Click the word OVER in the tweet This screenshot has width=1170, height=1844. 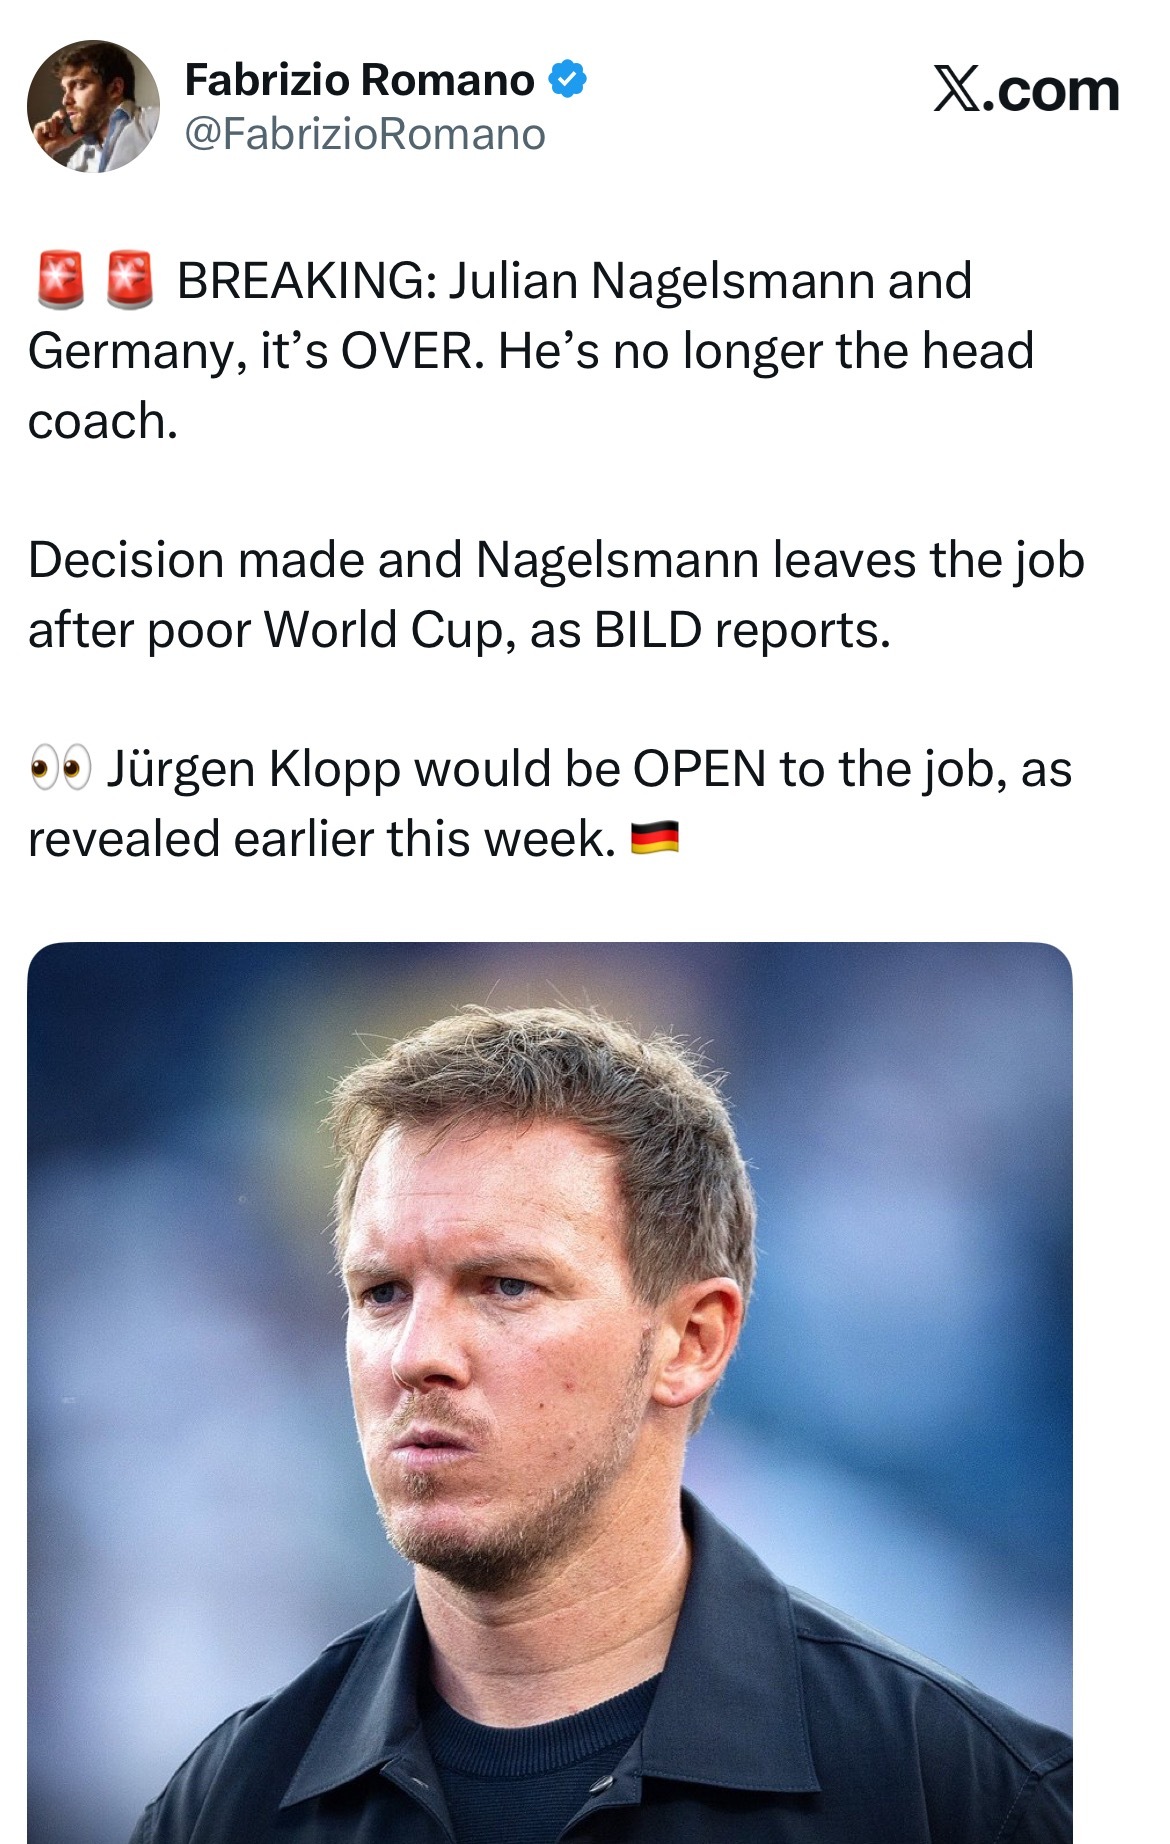coord(412,351)
